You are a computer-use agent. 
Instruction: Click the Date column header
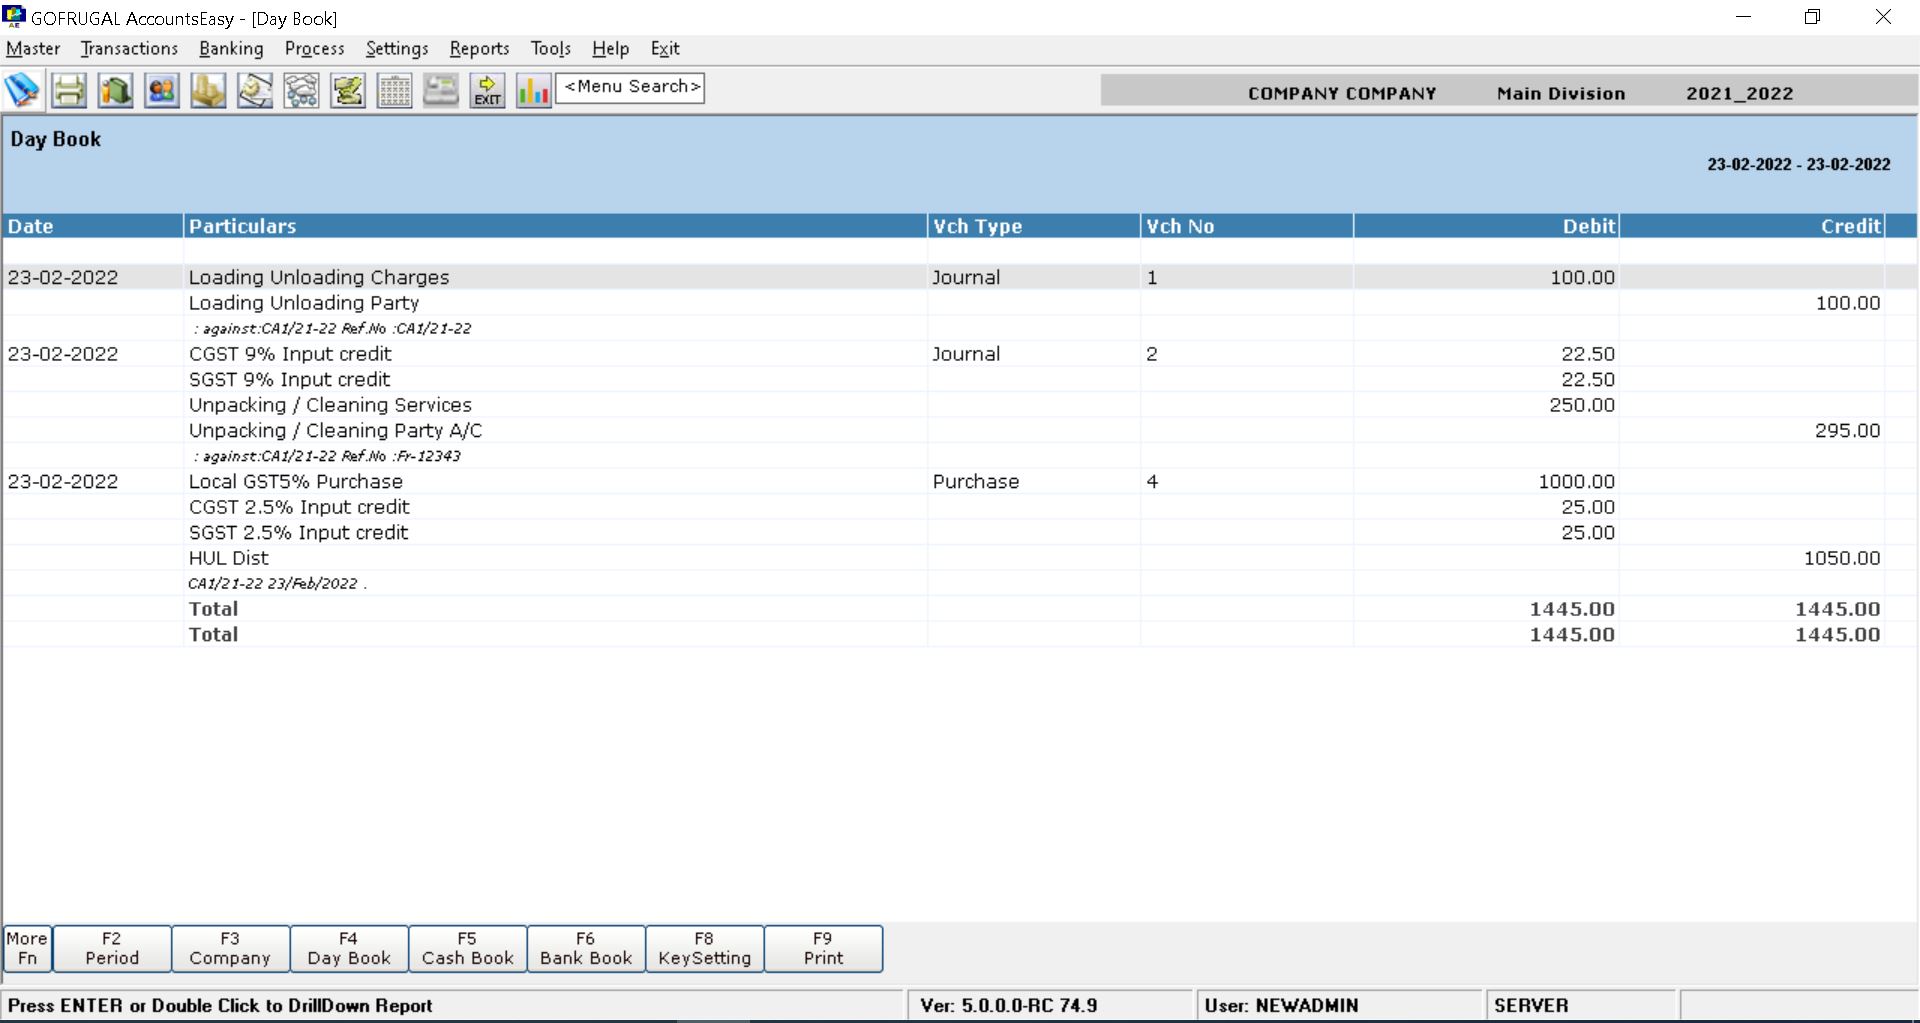93,226
